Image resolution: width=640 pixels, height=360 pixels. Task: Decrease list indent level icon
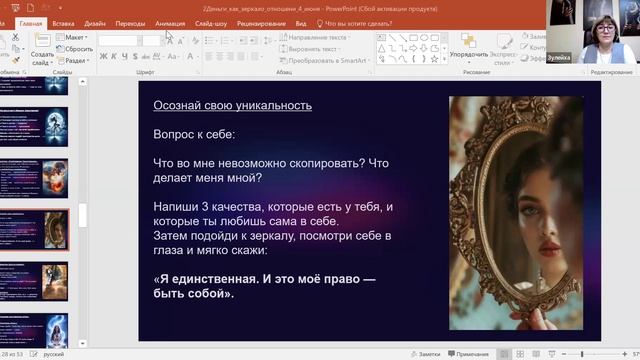(x=243, y=40)
